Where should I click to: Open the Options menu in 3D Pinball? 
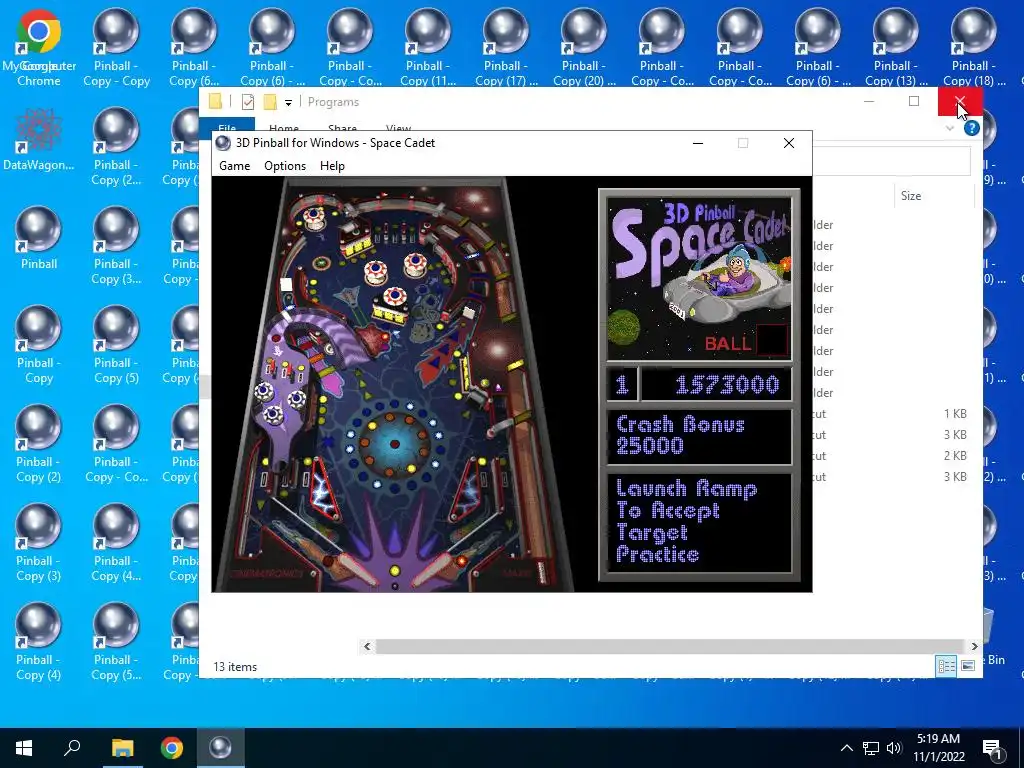[285, 166]
